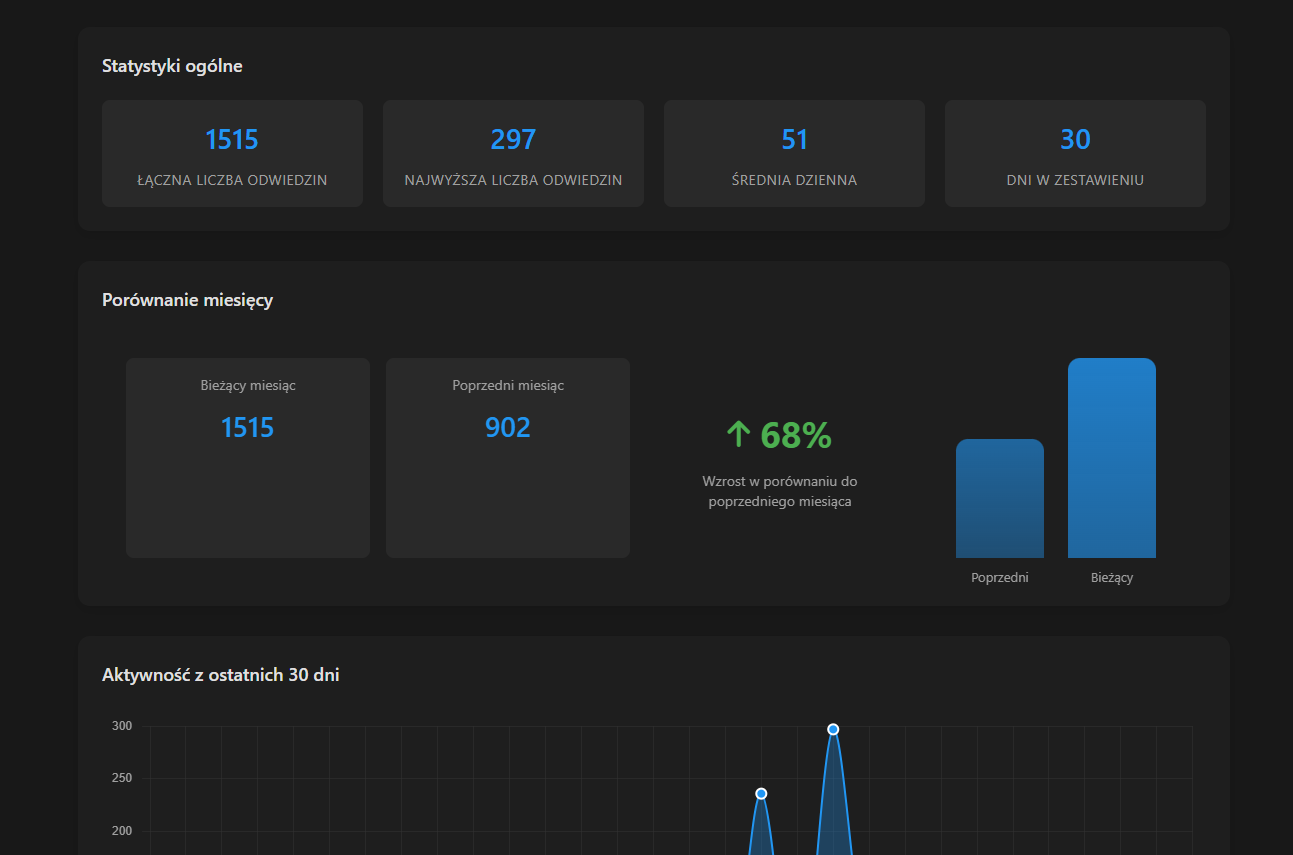
Task: Select the 297 highest visits value
Action: click(x=513, y=139)
